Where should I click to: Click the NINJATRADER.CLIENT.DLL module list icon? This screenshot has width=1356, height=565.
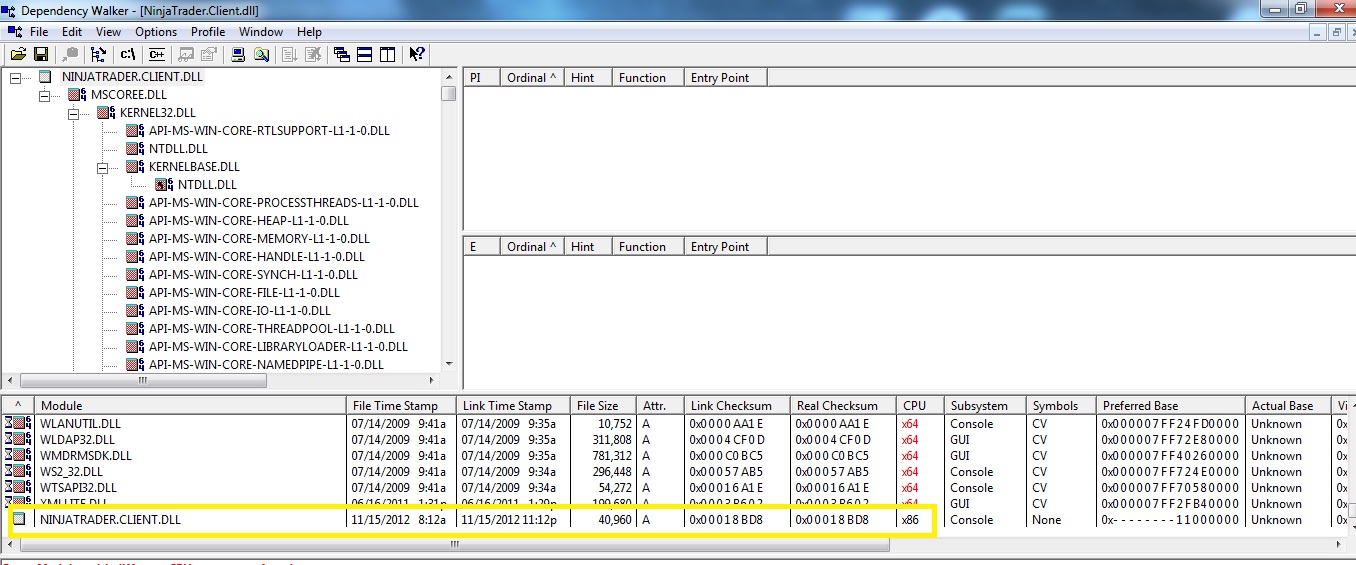19,520
